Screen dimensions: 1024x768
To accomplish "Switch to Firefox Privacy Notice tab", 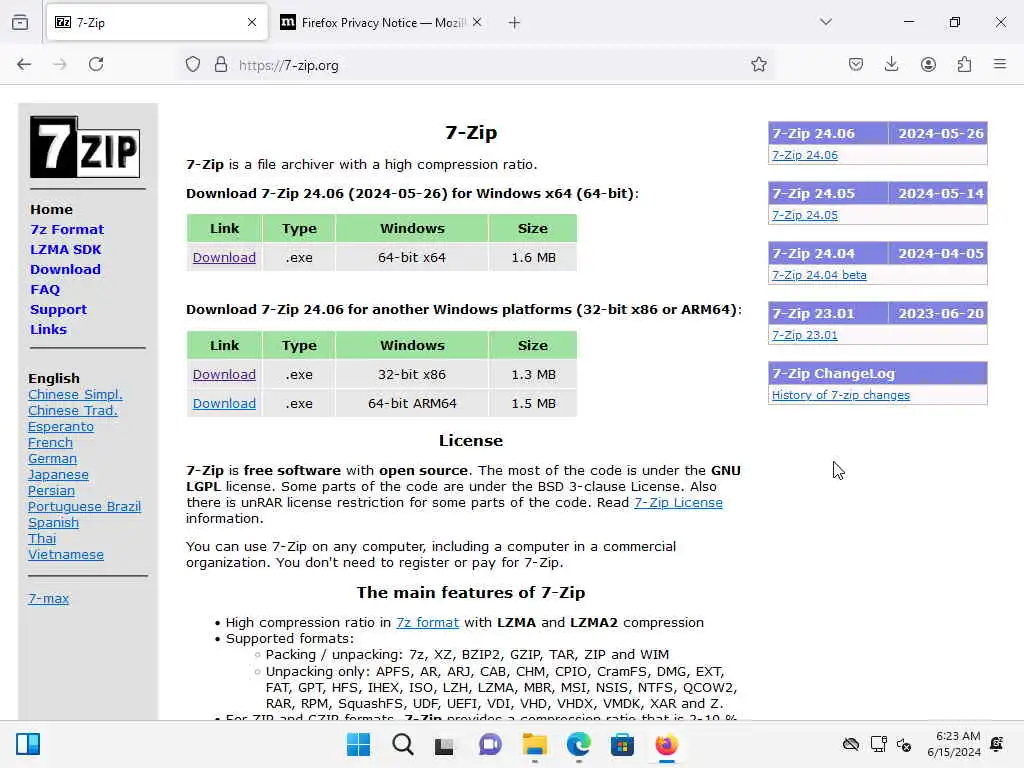I will point(381,23).
